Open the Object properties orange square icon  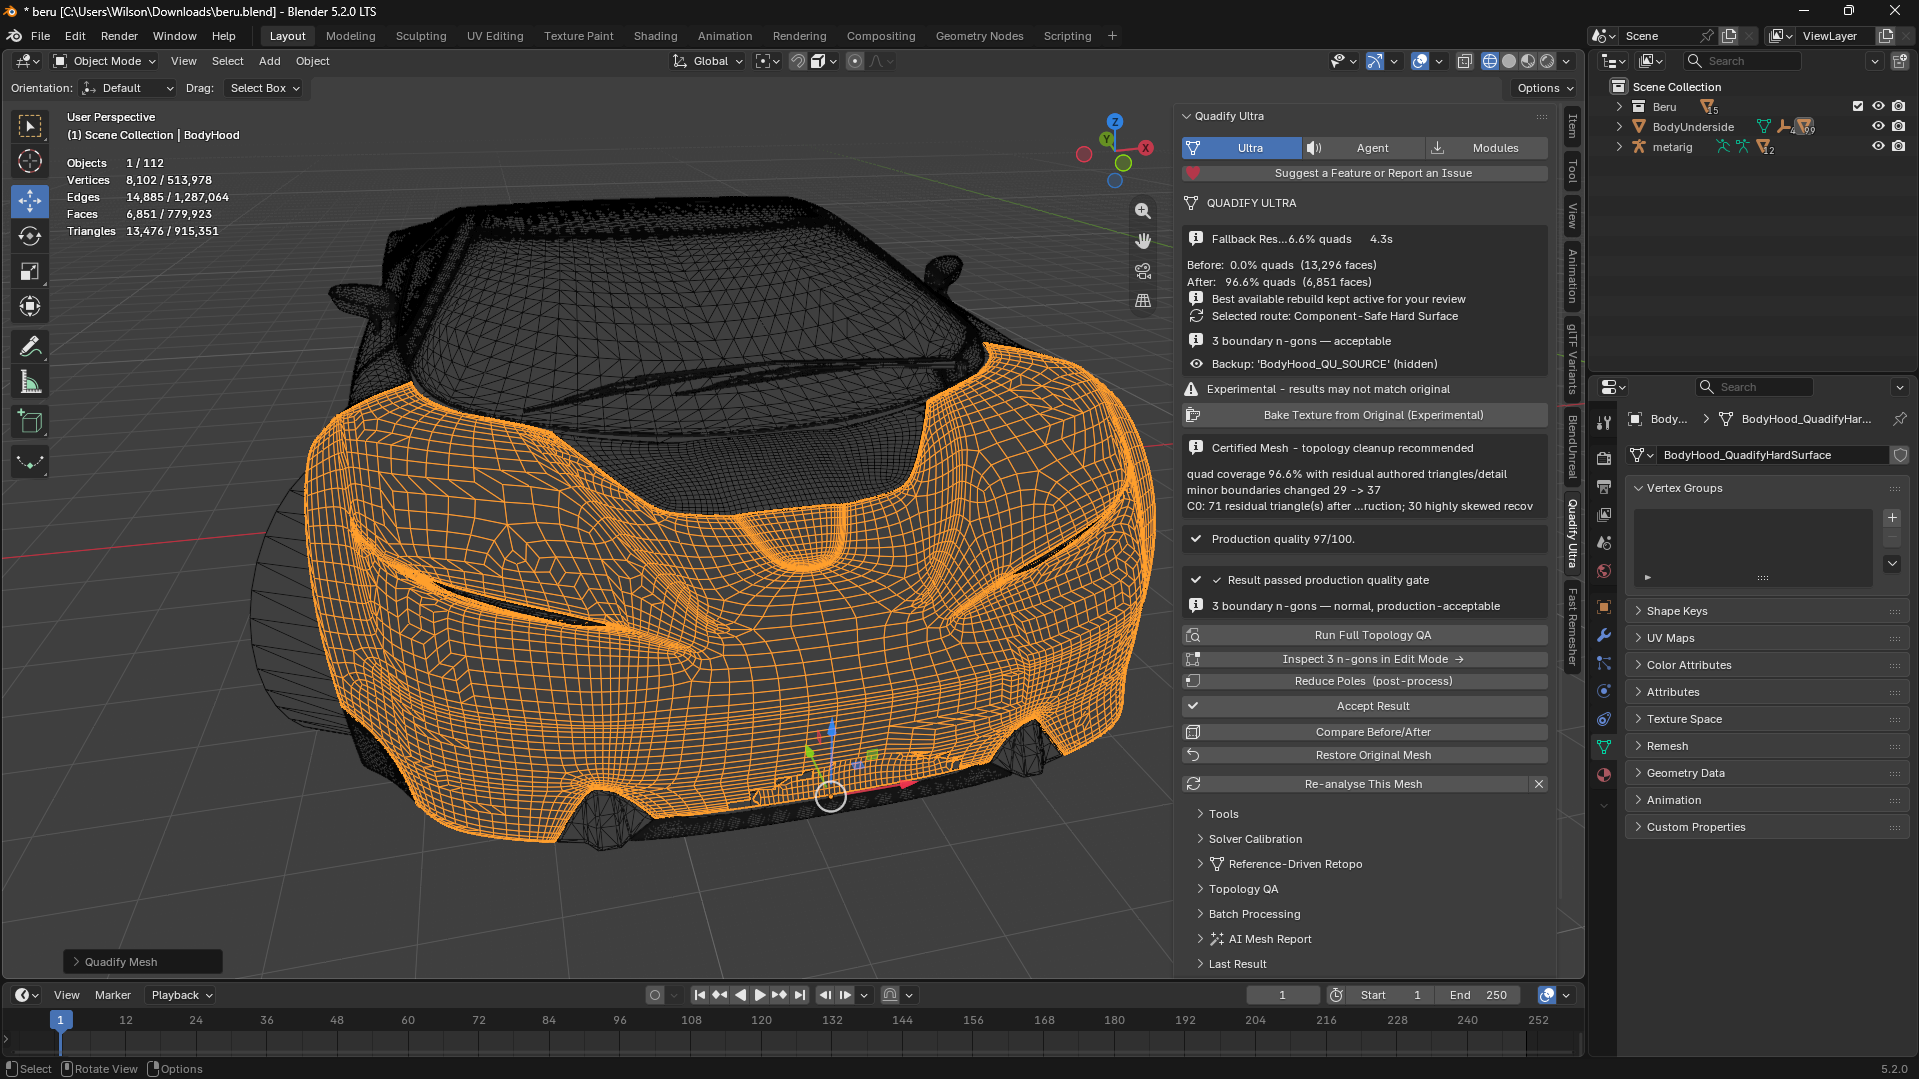[x=1604, y=607]
